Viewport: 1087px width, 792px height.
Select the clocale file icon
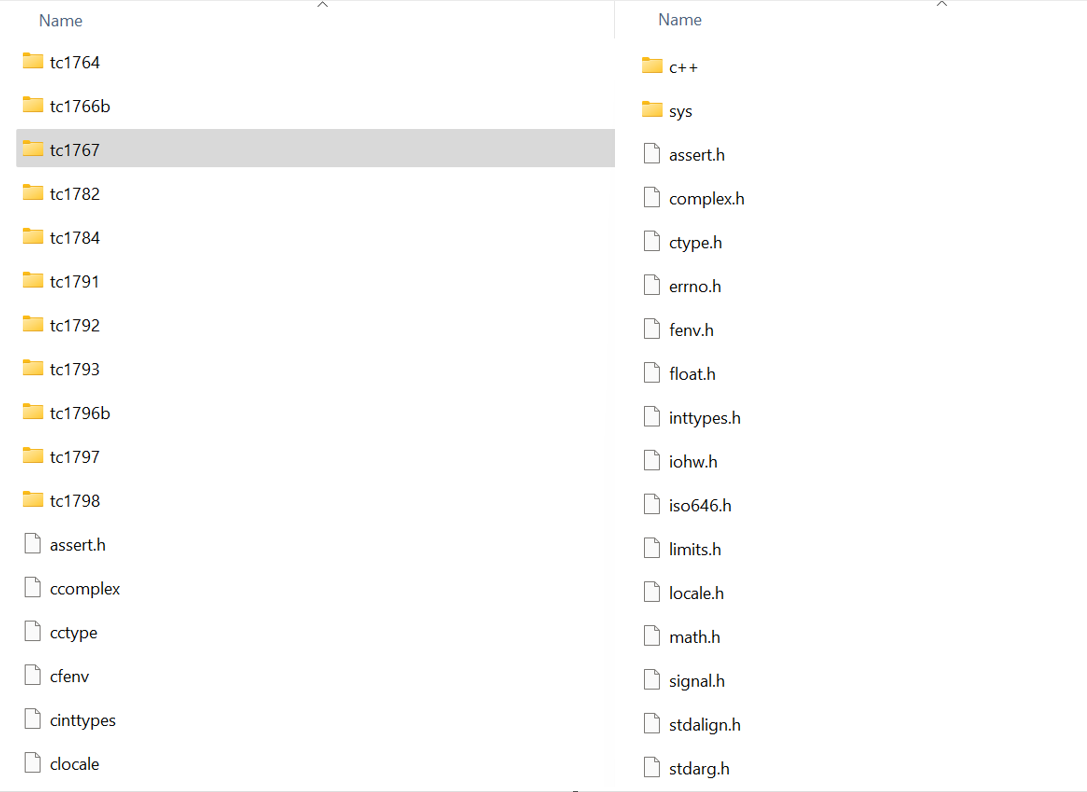pos(33,764)
